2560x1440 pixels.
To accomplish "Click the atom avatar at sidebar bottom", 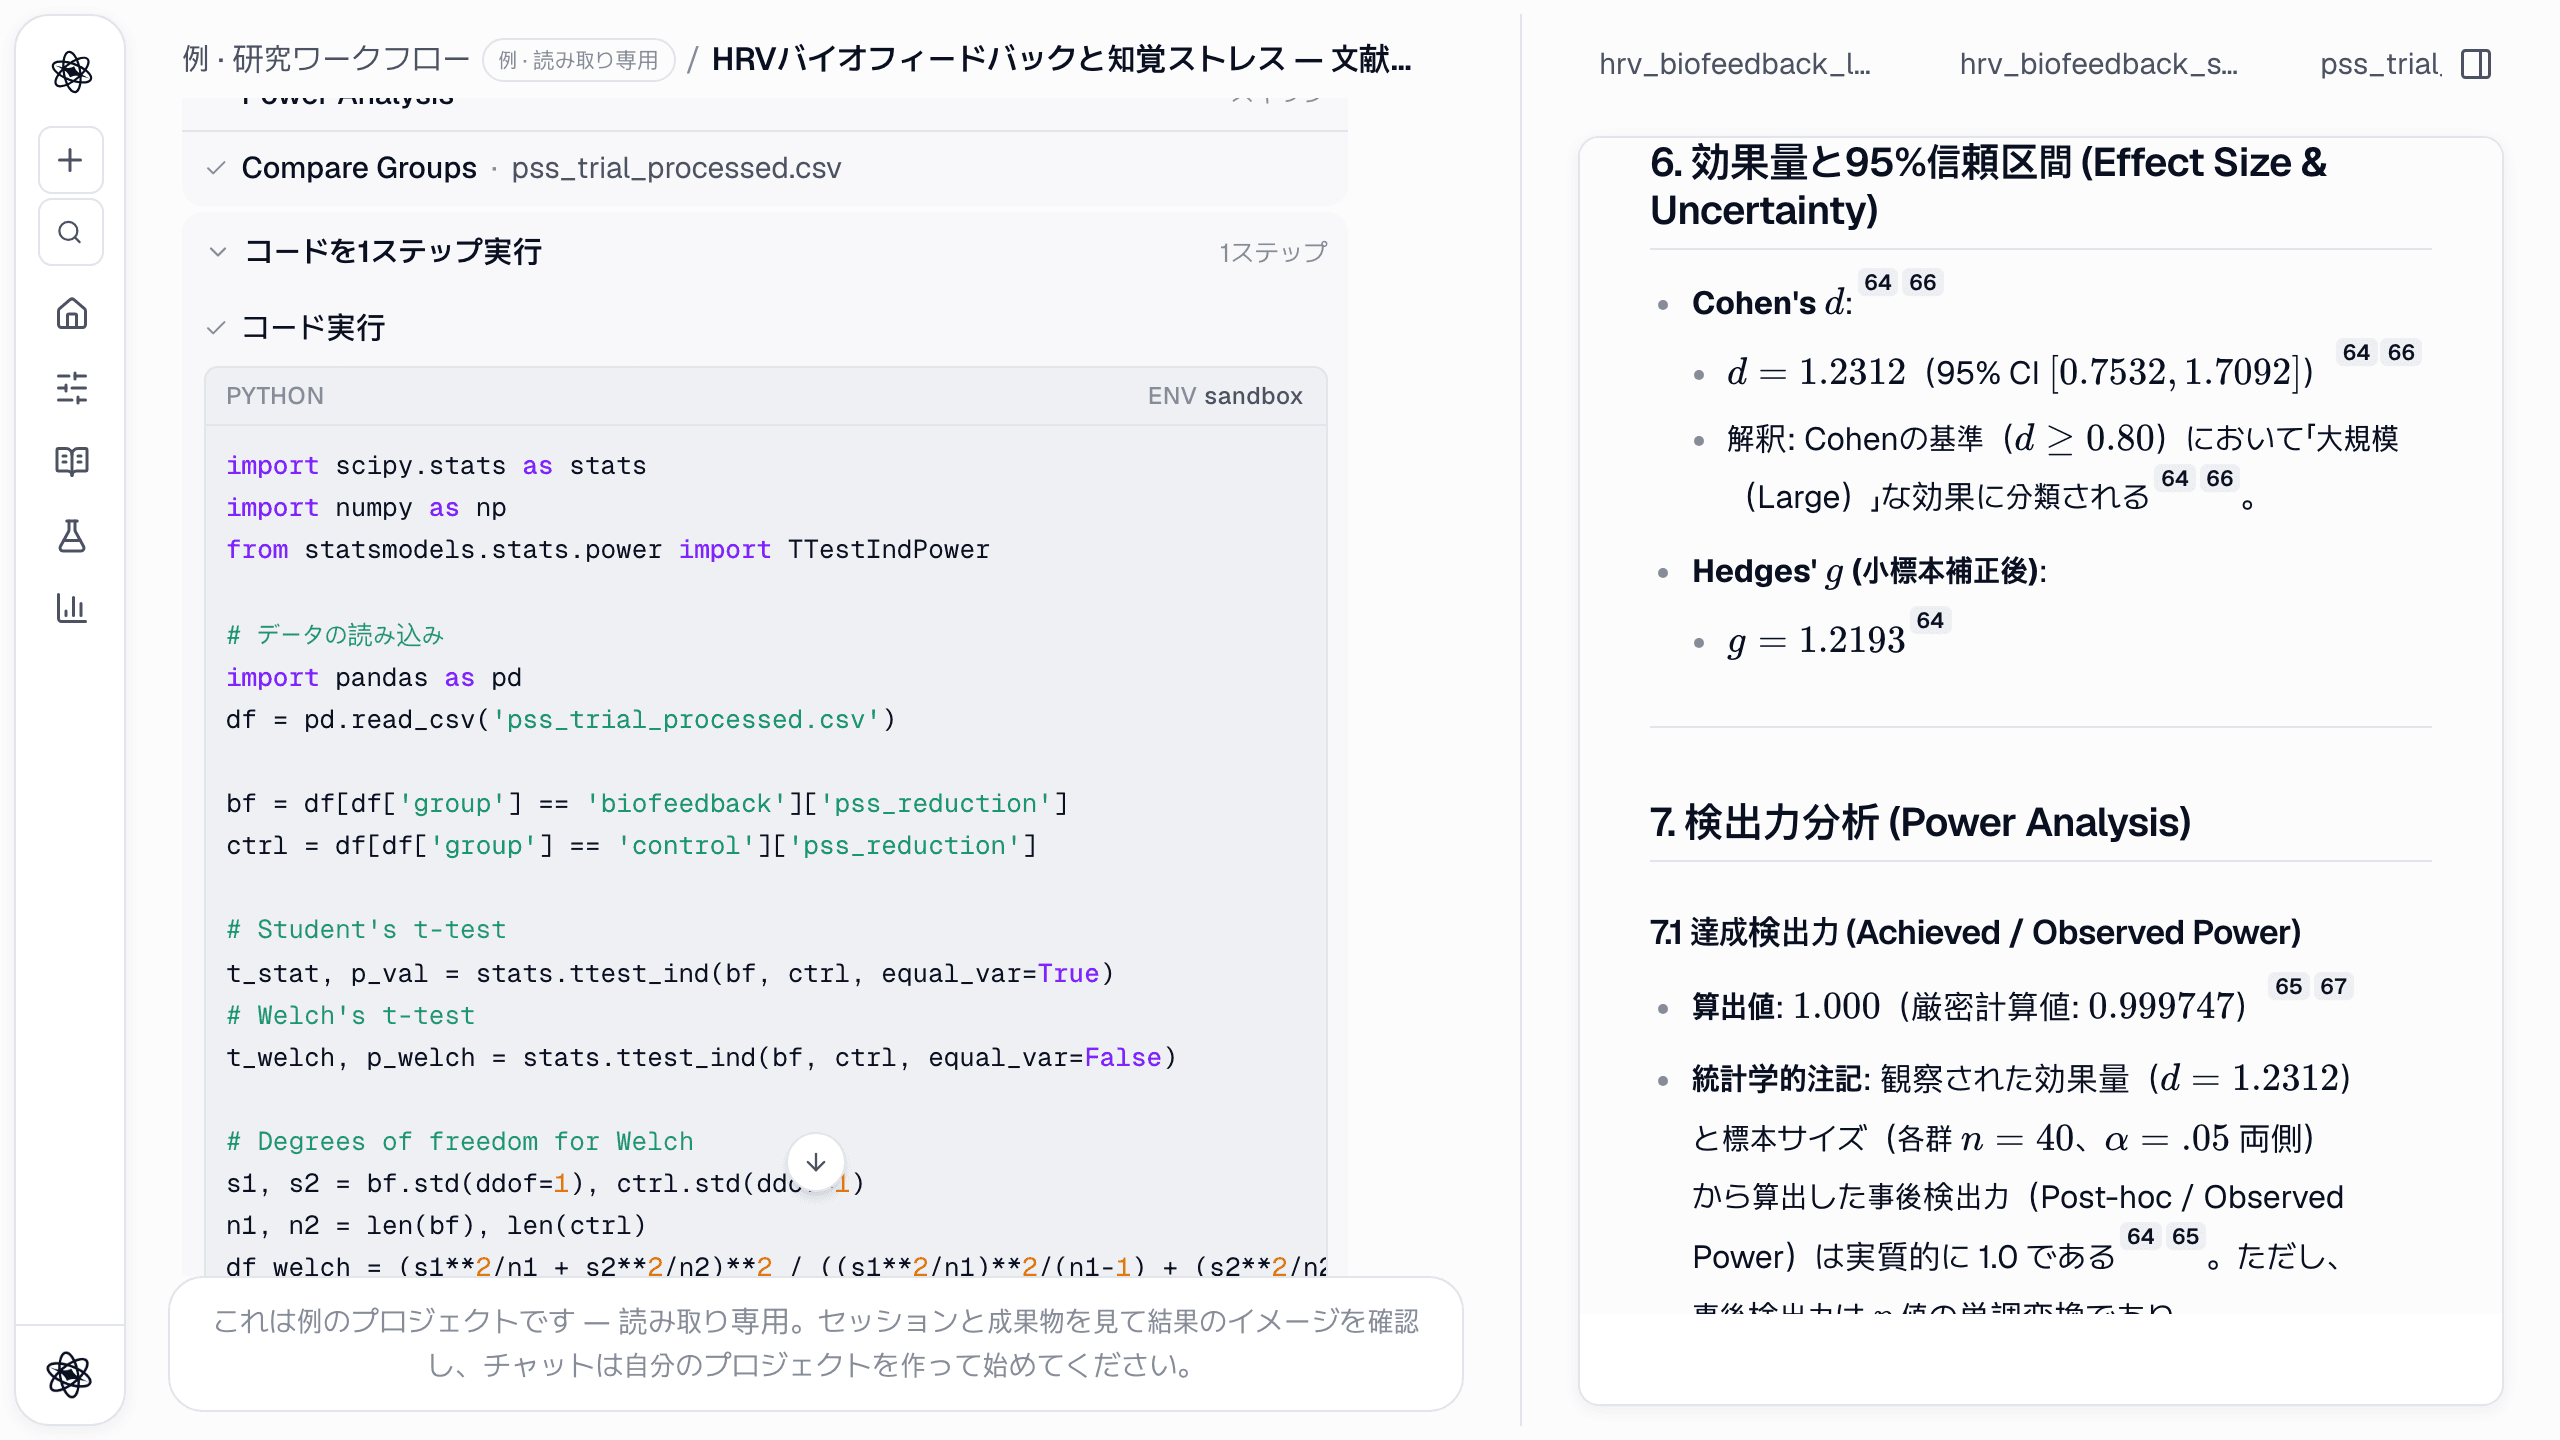I will [x=70, y=1374].
